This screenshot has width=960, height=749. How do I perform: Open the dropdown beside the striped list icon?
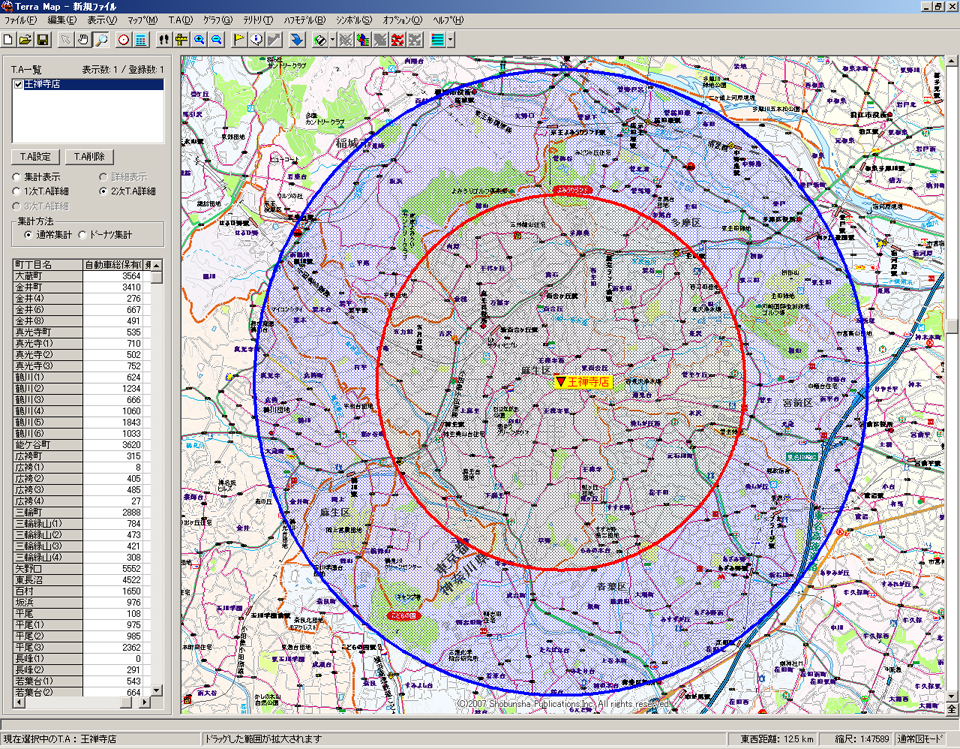click(451, 40)
